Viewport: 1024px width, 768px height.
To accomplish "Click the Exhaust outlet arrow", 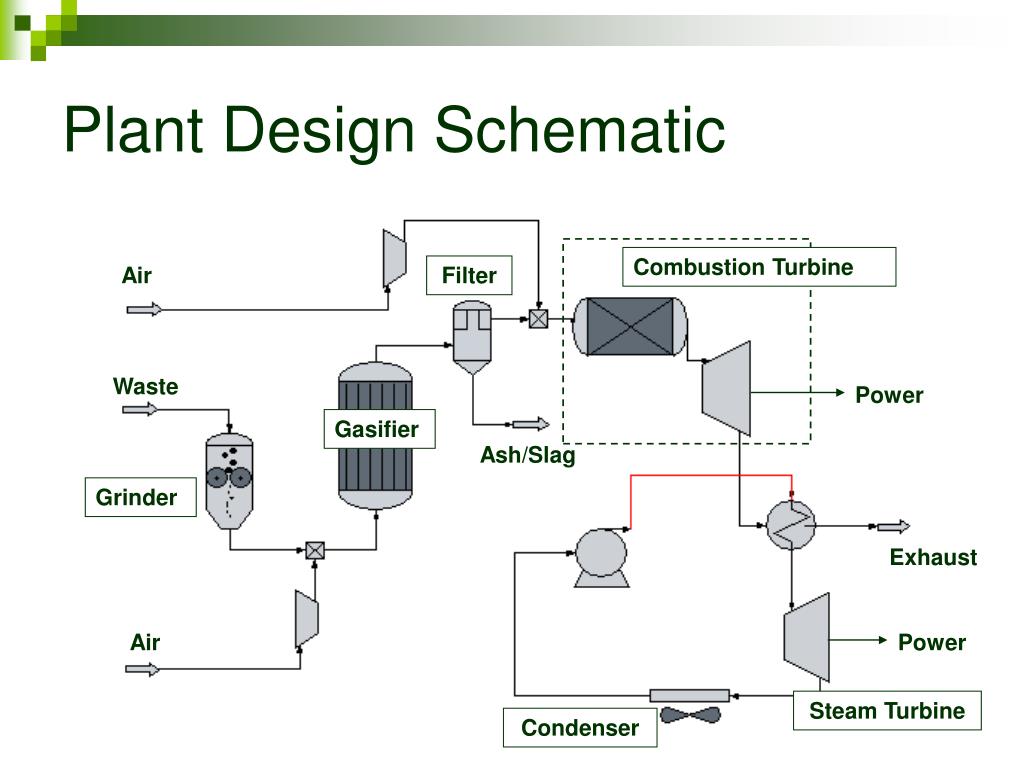I will tap(893, 526).
